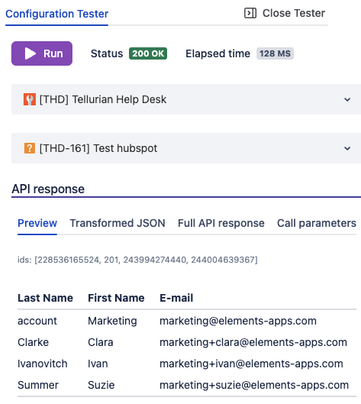
Task: Click the Tellurian Help Desk project icon
Action: (29, 99)
